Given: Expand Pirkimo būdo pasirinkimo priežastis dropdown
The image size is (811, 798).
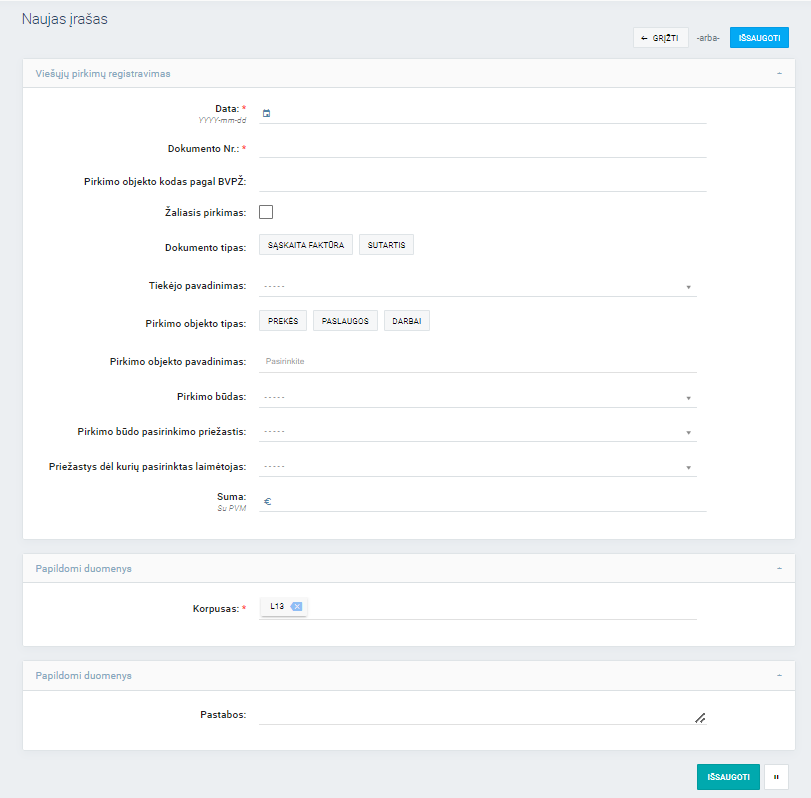Looking at the screenshot, I should (477, 432).
